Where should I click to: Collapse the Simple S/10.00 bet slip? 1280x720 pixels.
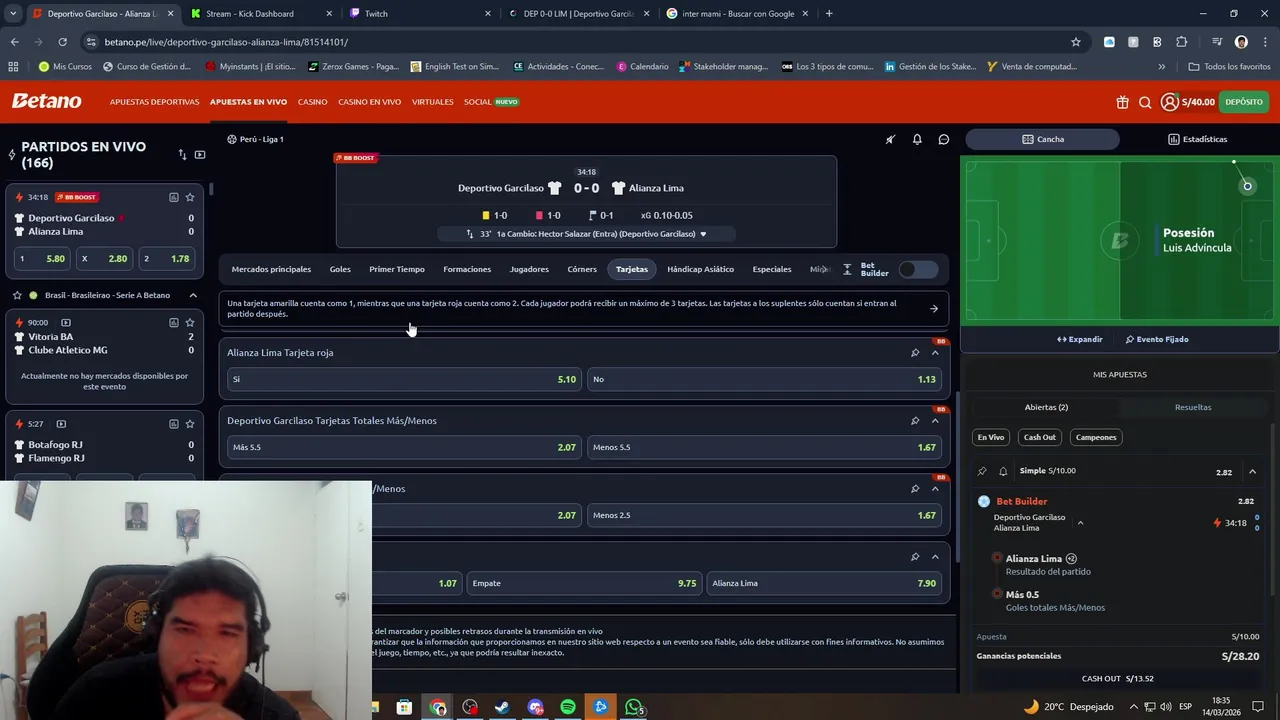click(1252, 472)
